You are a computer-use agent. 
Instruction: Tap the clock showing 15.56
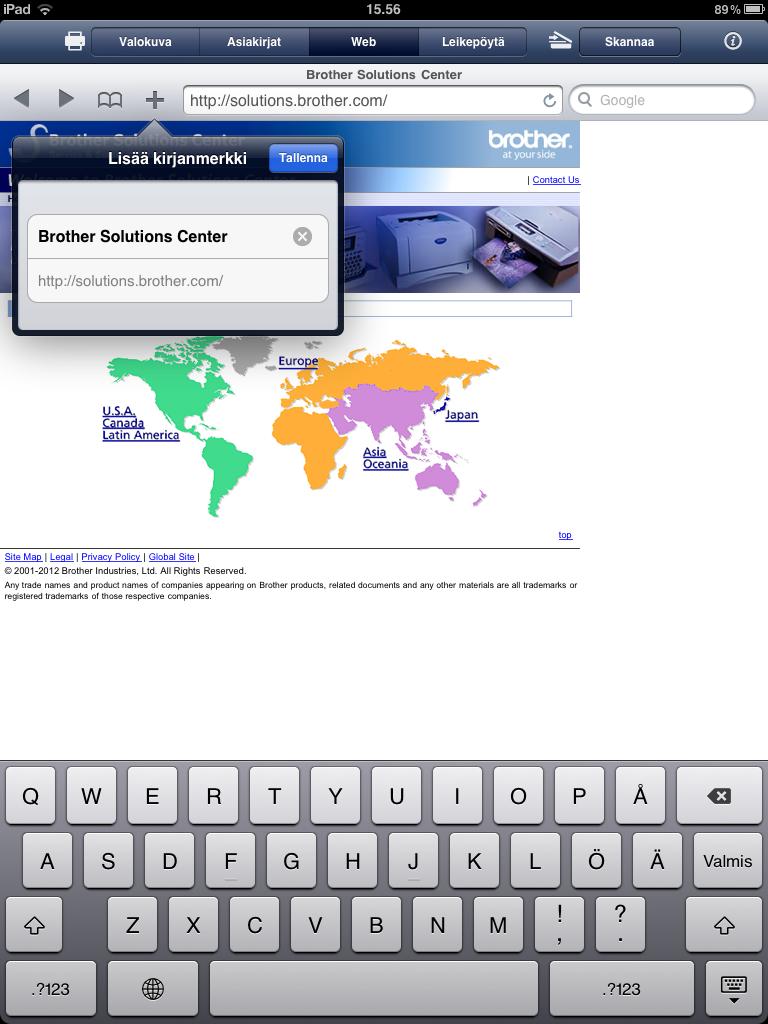383,9
